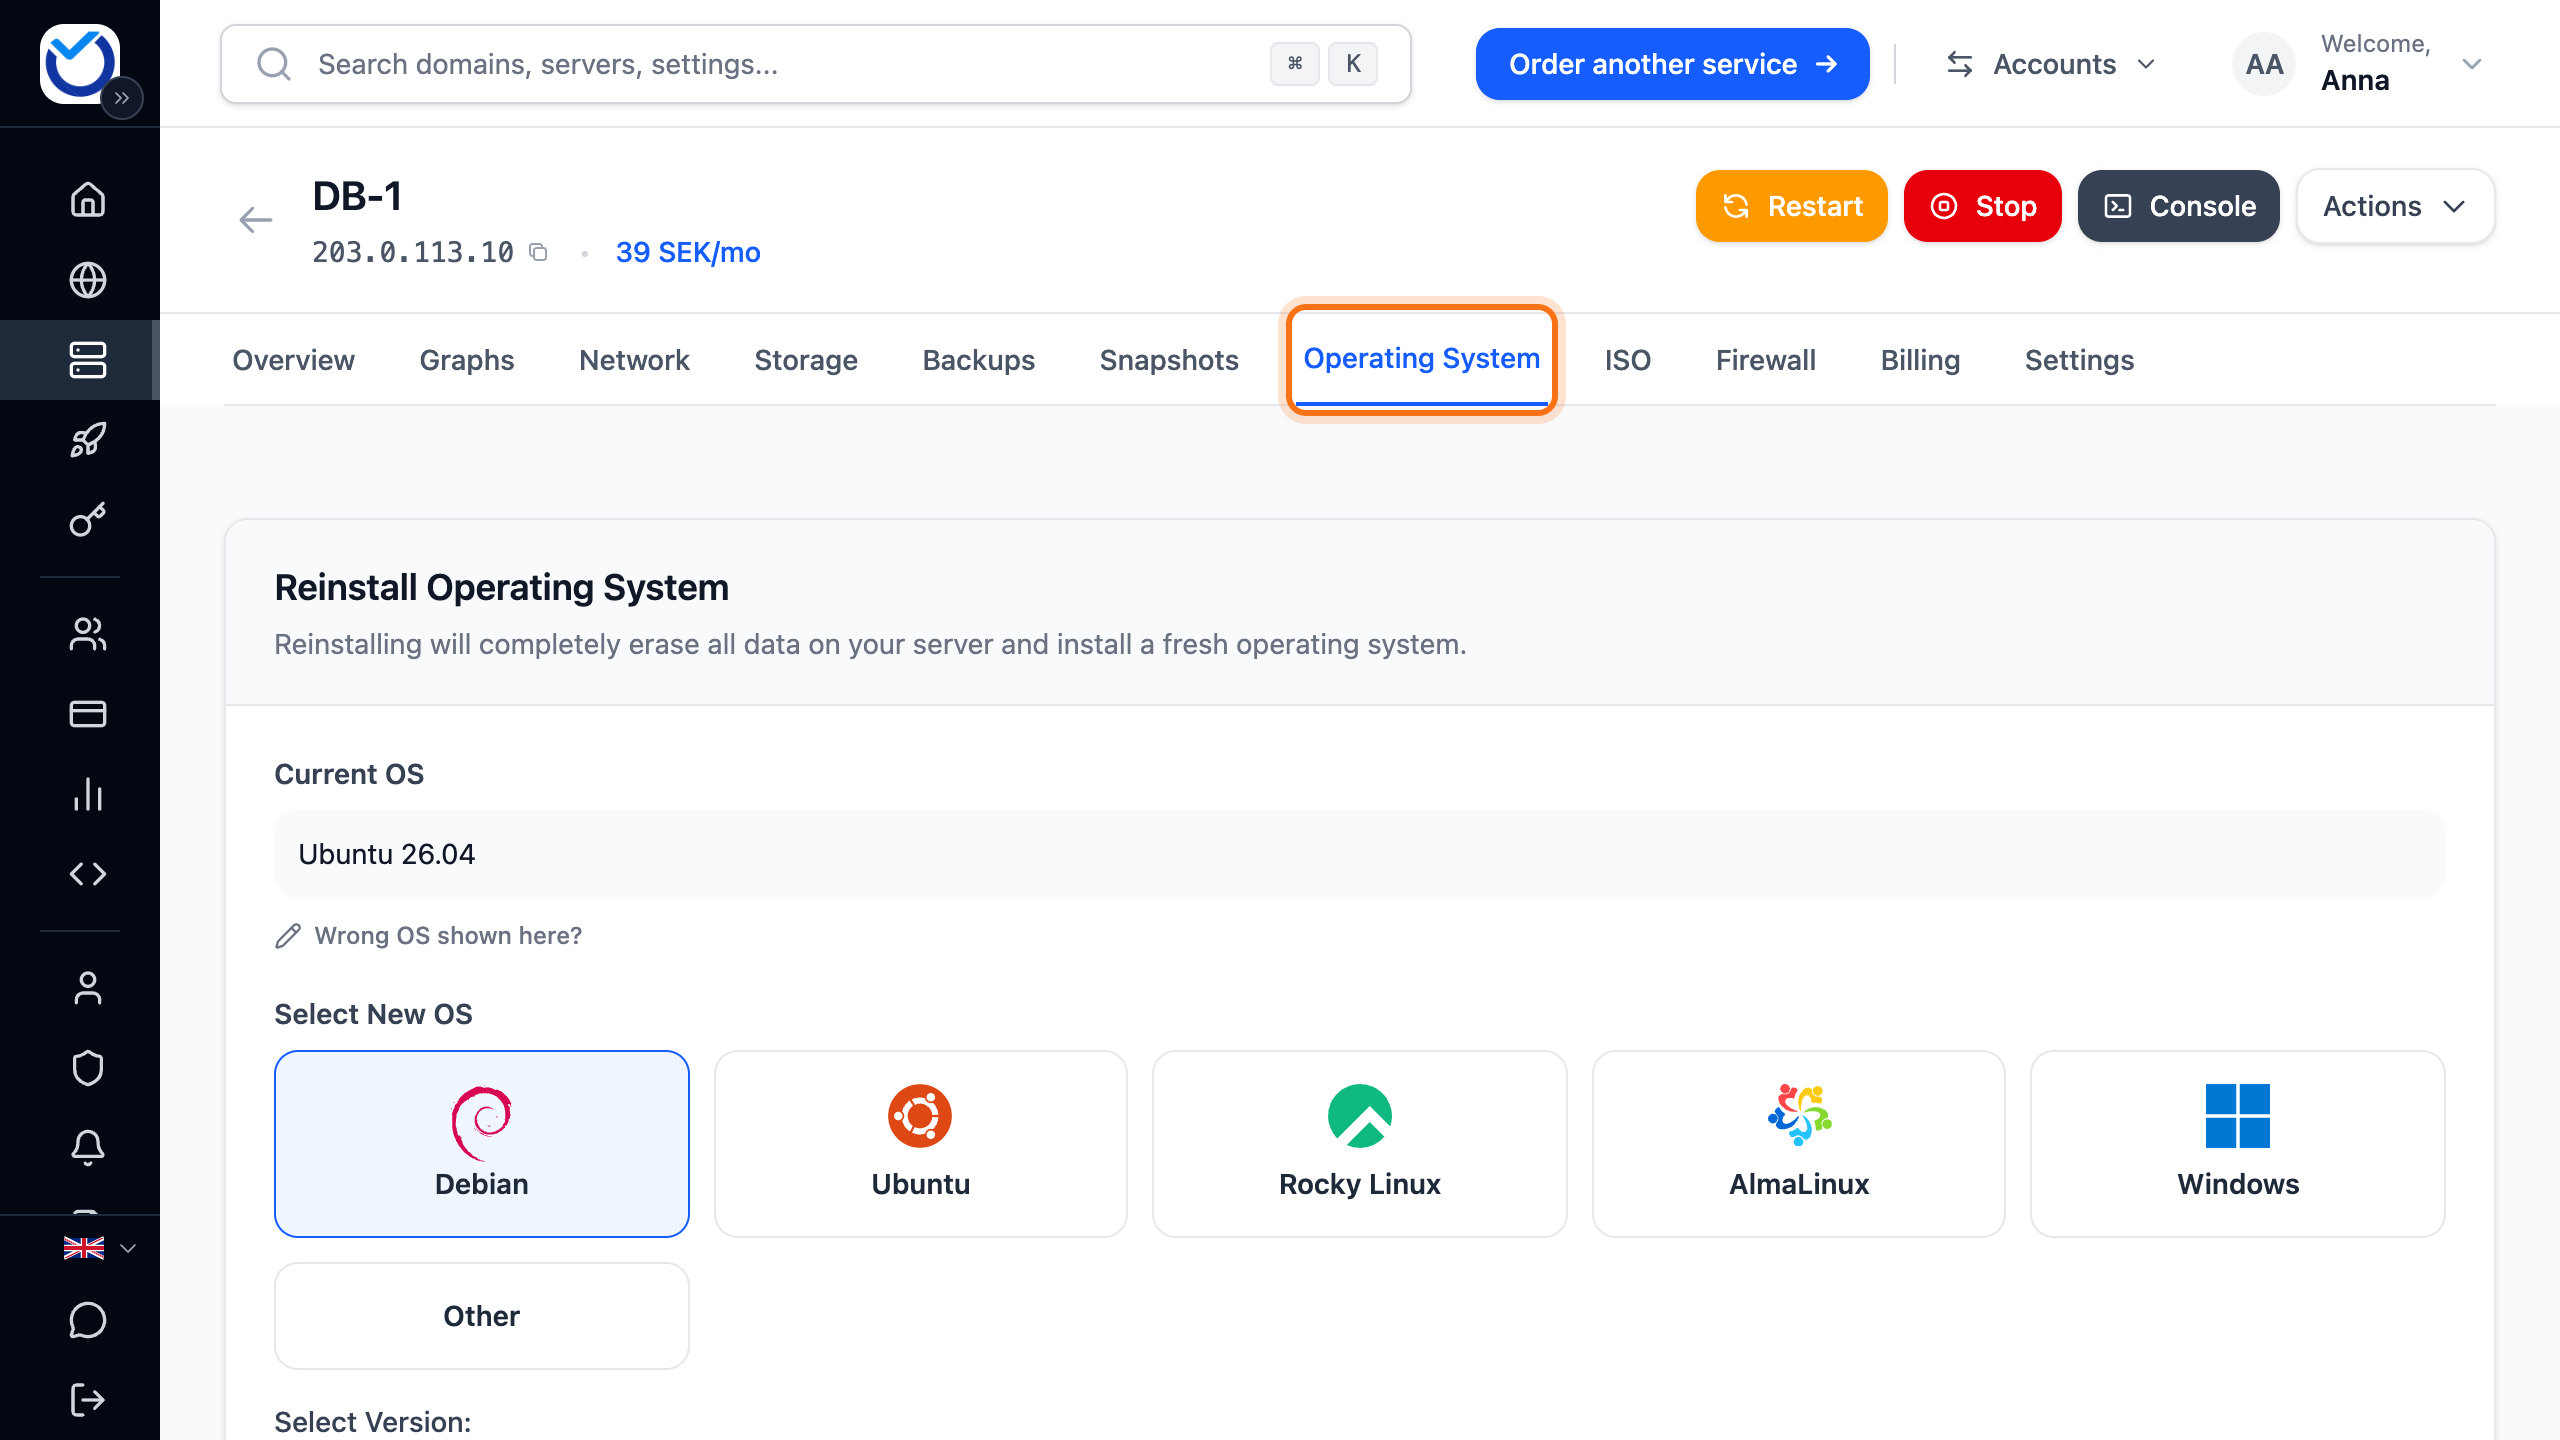The height and width of the screenshot is (1440, 2560).
Task: Switch to the ISO tab
Action: (x=1628, y=360)
